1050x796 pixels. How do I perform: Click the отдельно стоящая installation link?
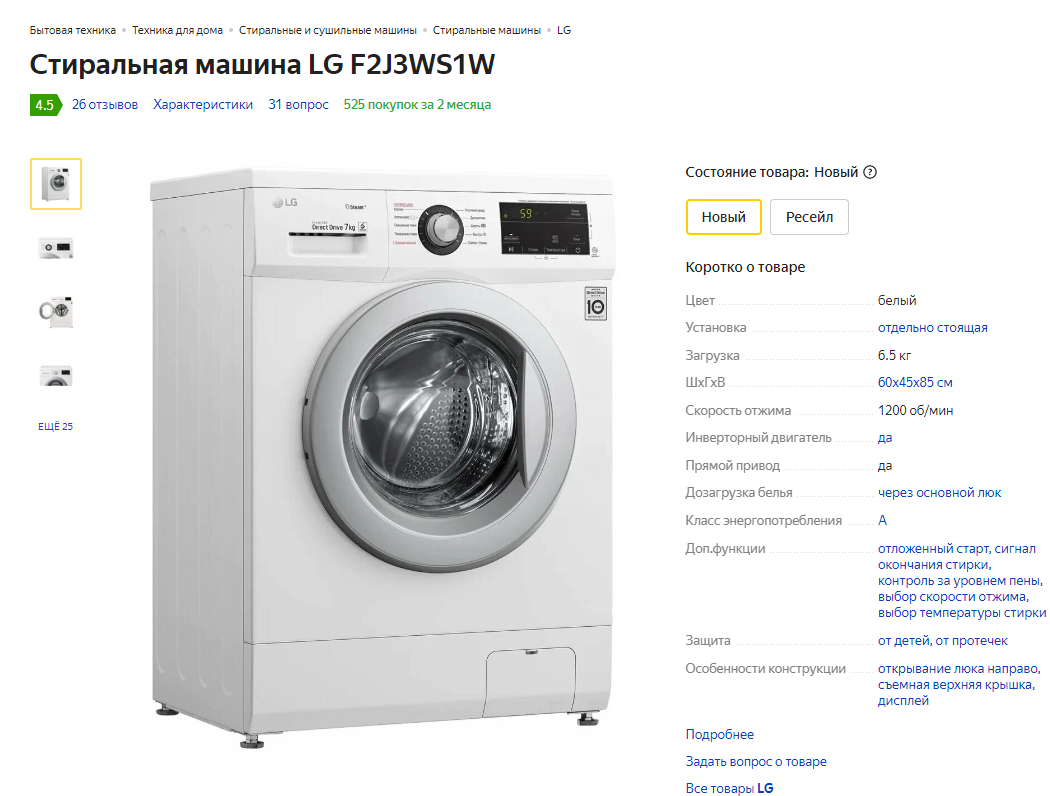coord(932,327)
